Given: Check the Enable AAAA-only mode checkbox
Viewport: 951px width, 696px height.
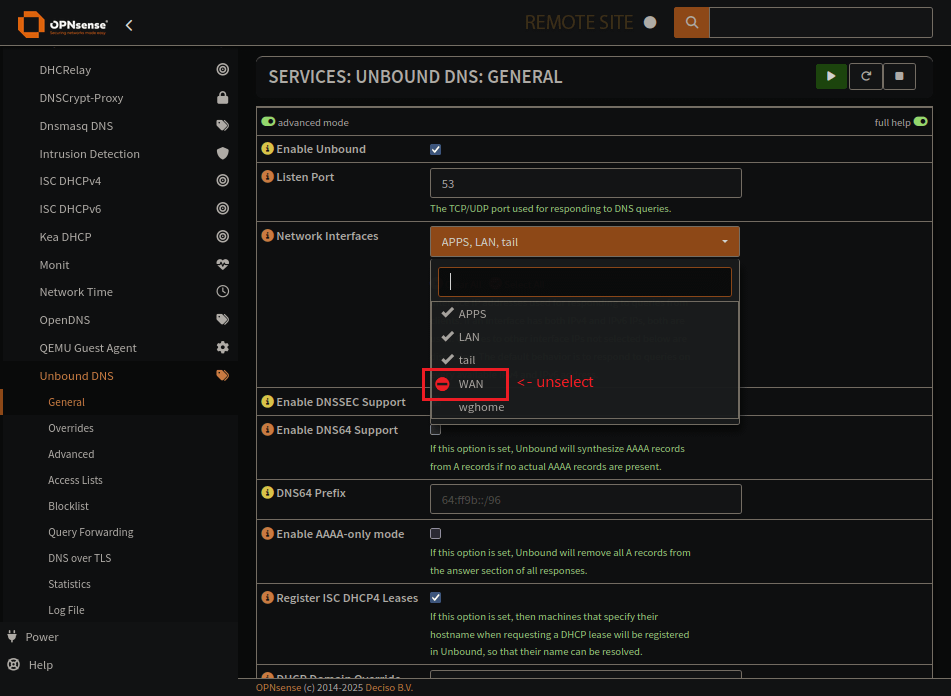Looking at the screenshot, I should pos(435,534).
